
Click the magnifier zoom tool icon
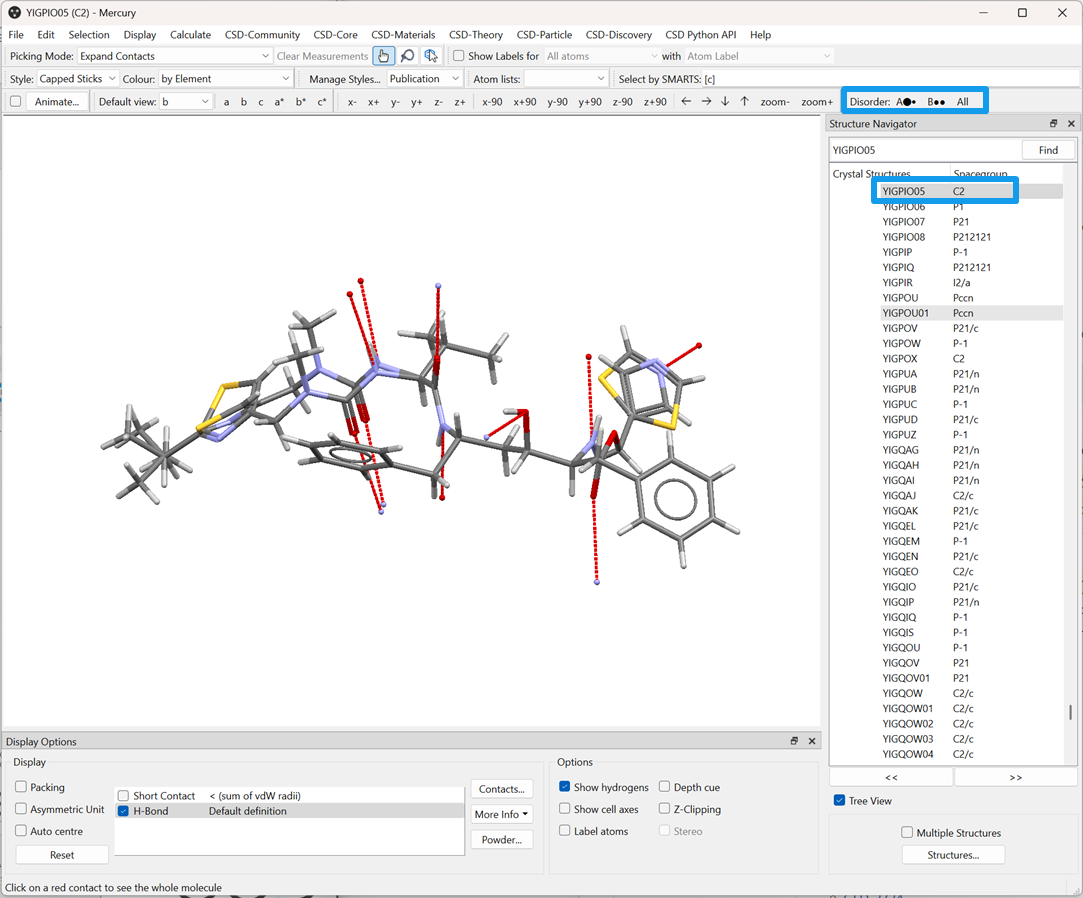coord(407,56)
